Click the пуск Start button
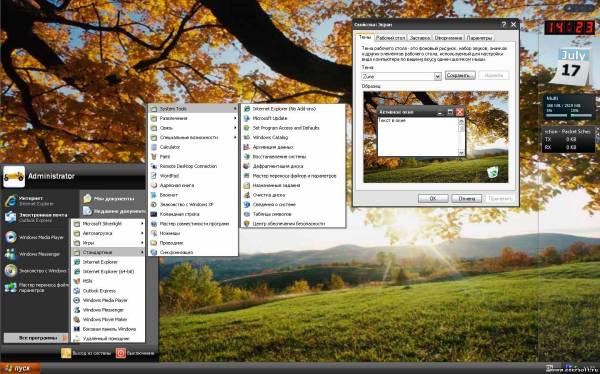This screenshot has height=374, width=600. 20,369
